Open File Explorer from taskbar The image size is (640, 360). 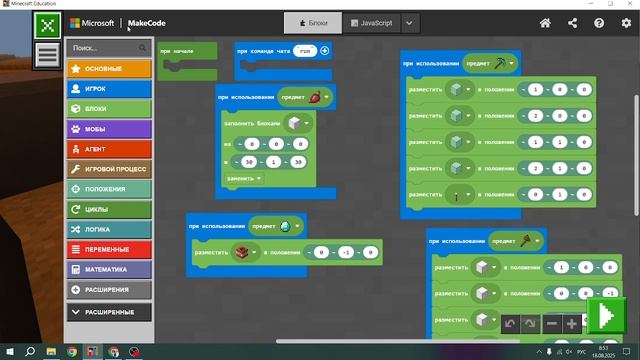click(51, 351)
